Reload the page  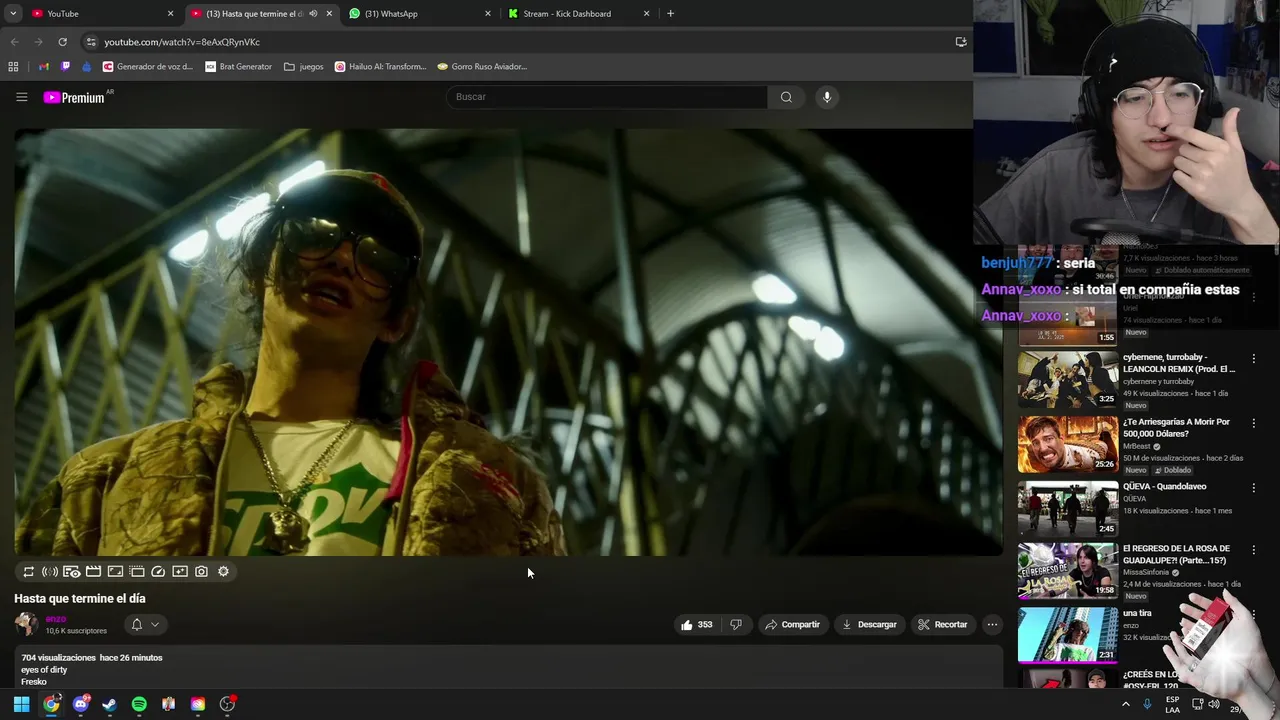[62, 42]
